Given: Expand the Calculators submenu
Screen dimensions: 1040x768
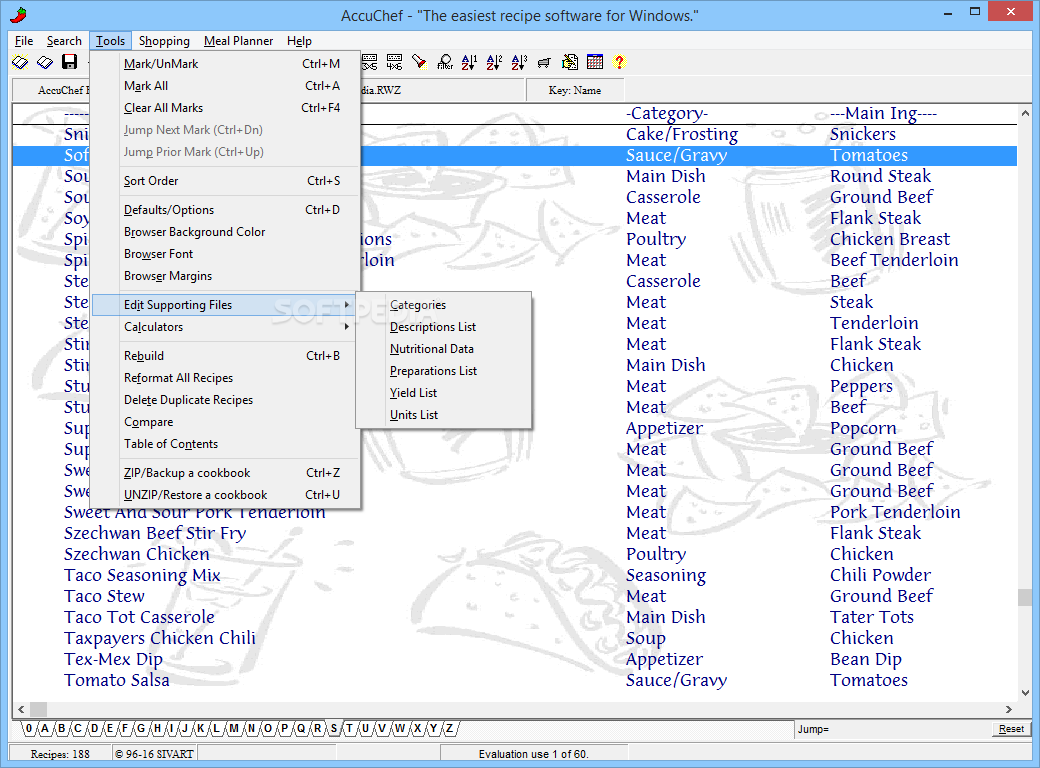Looking at the screenshot, I should pyautogui.click(x=226, y=326).
